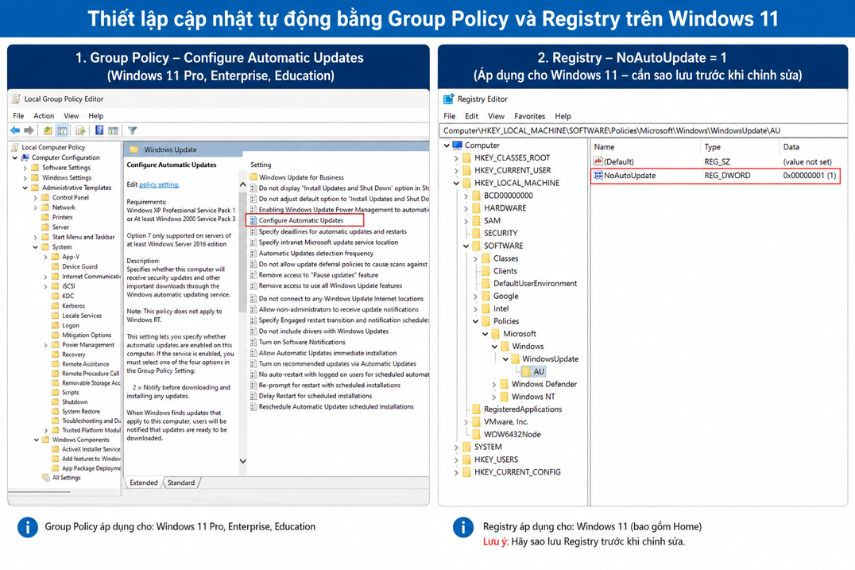Select the Local Computer Policy root icon

15,147
